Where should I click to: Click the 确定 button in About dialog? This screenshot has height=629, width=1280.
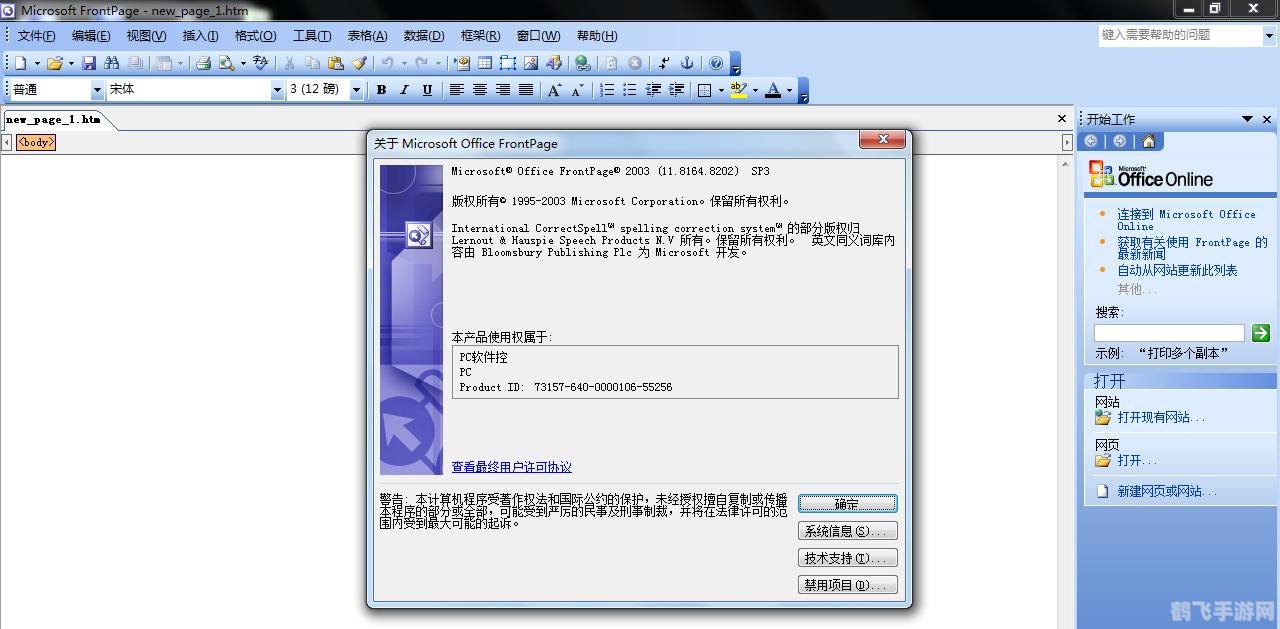[847, 503]
